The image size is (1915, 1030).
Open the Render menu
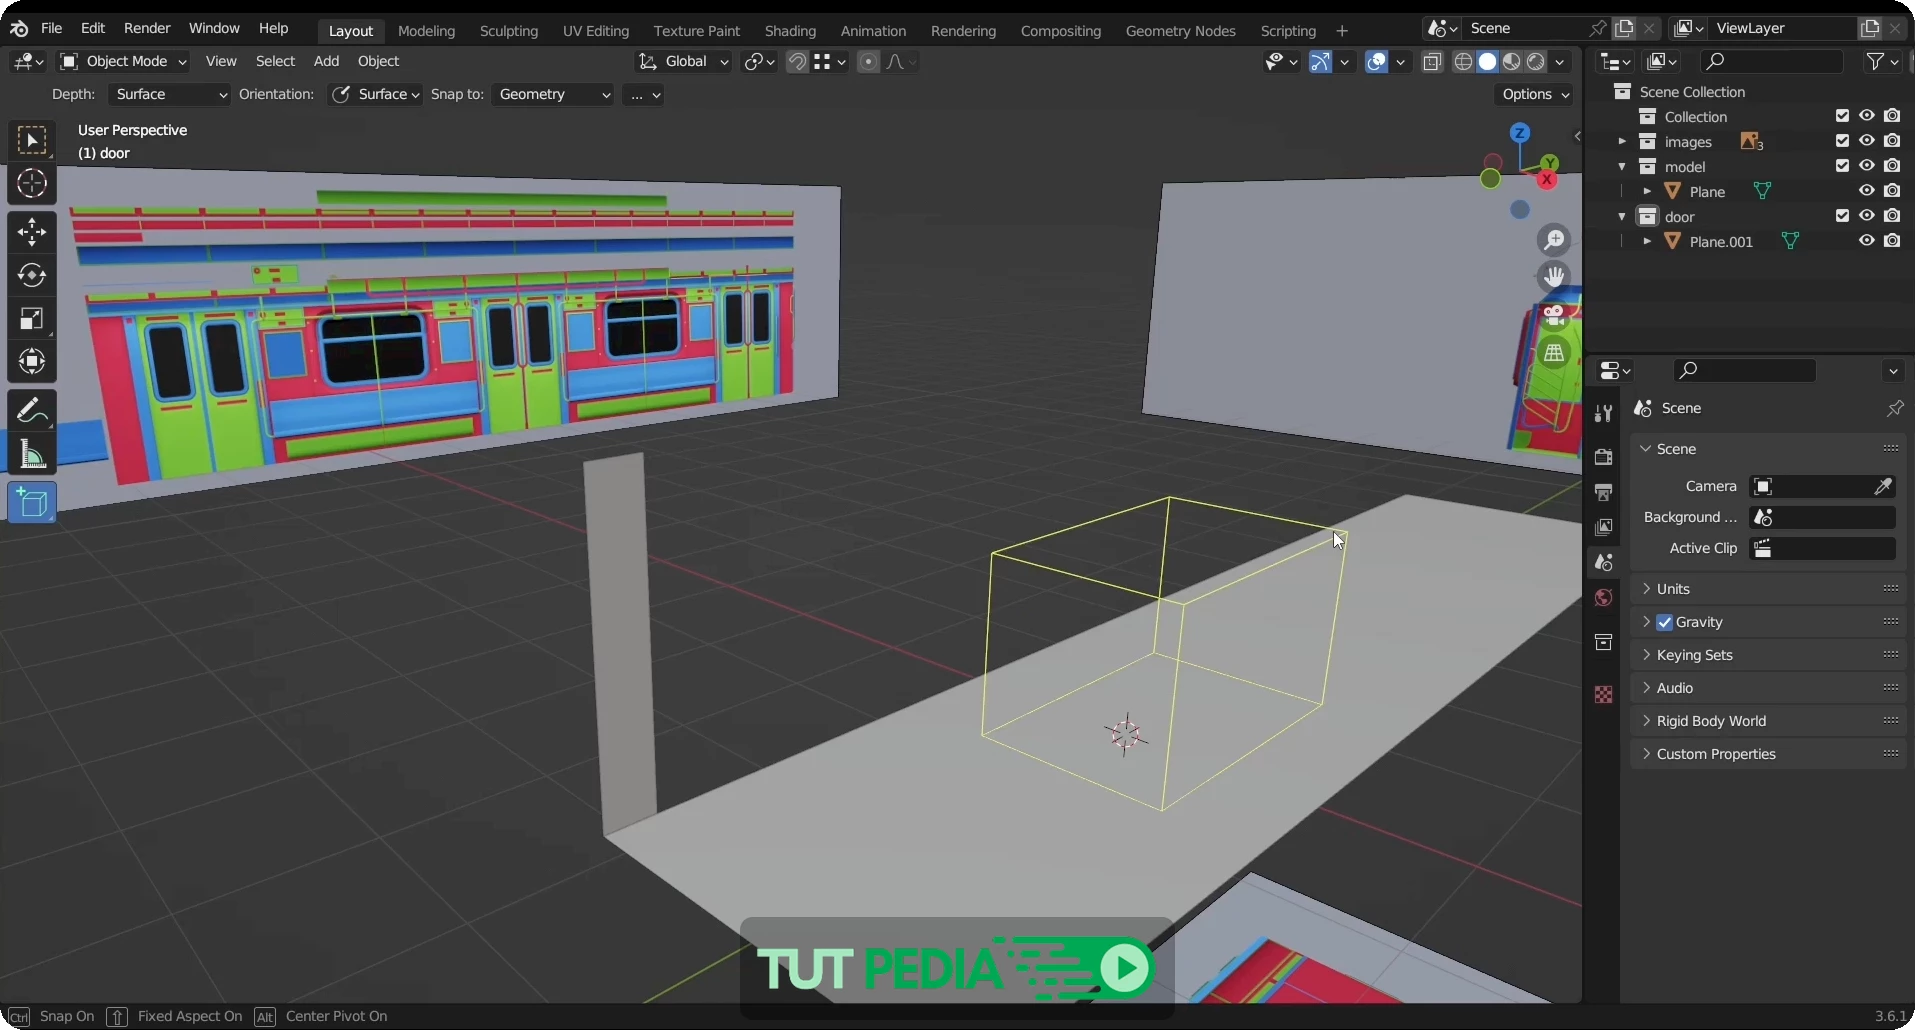pyautogui.click(x=147, y=28)
